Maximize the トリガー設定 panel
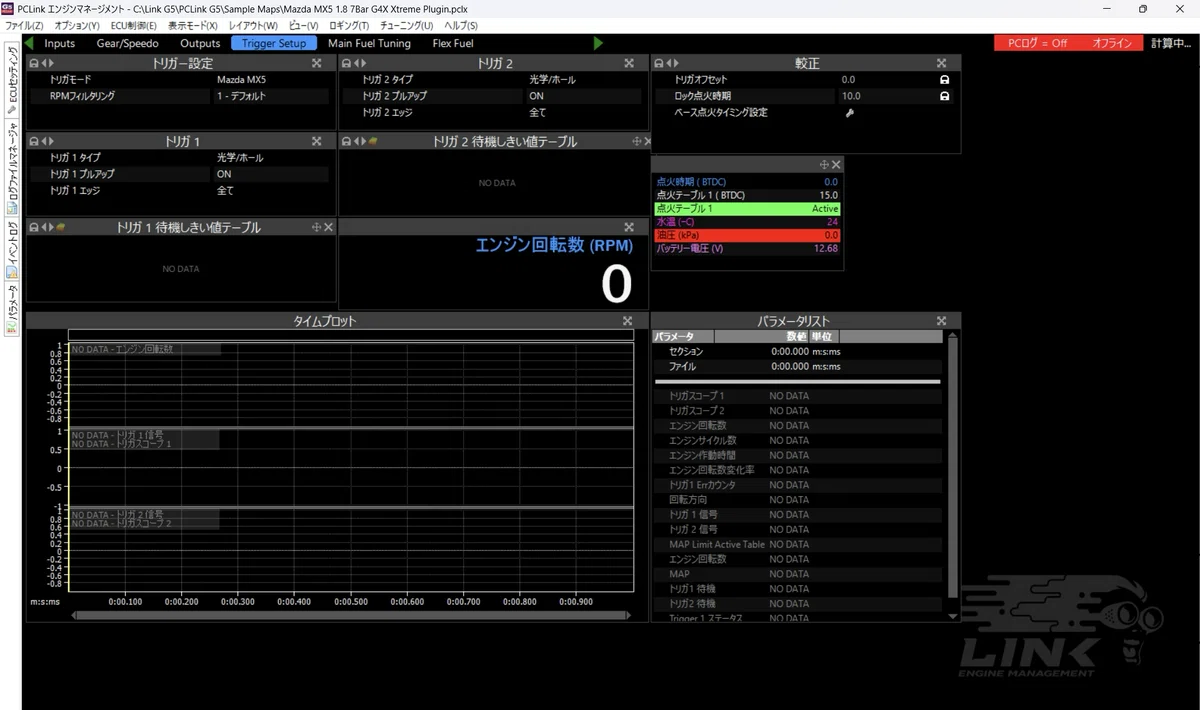The height and width of the screenshot is (710, 1200). (317, 63)
